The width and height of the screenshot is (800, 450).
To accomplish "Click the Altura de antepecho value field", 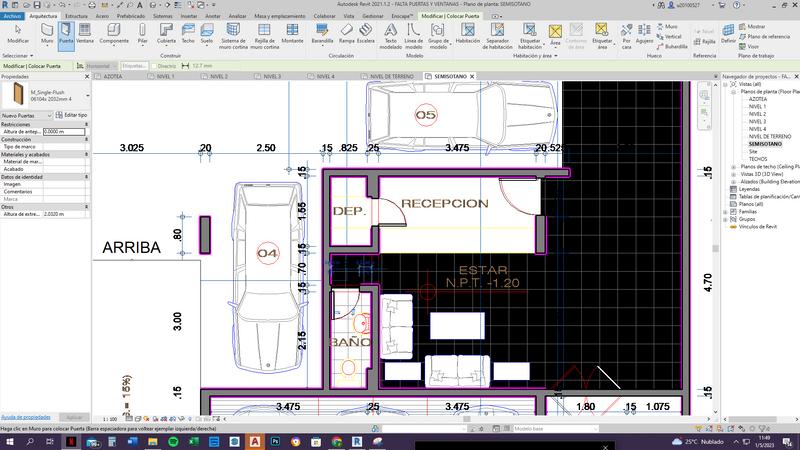I will (x=64, y=132).
